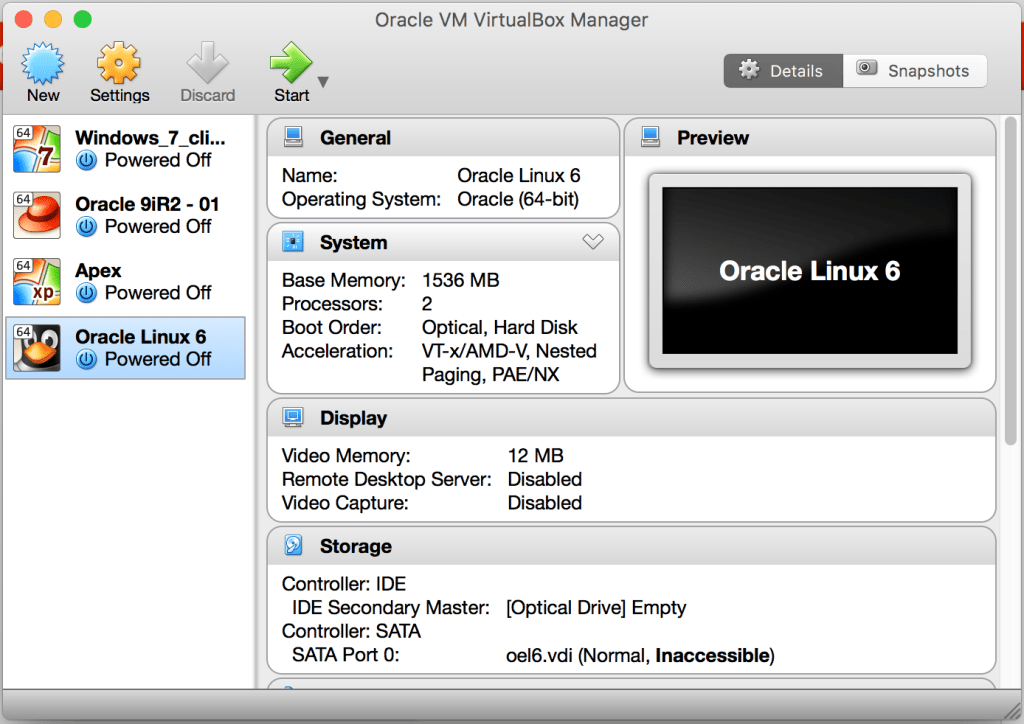Open the General section header

tap(443, 137)
